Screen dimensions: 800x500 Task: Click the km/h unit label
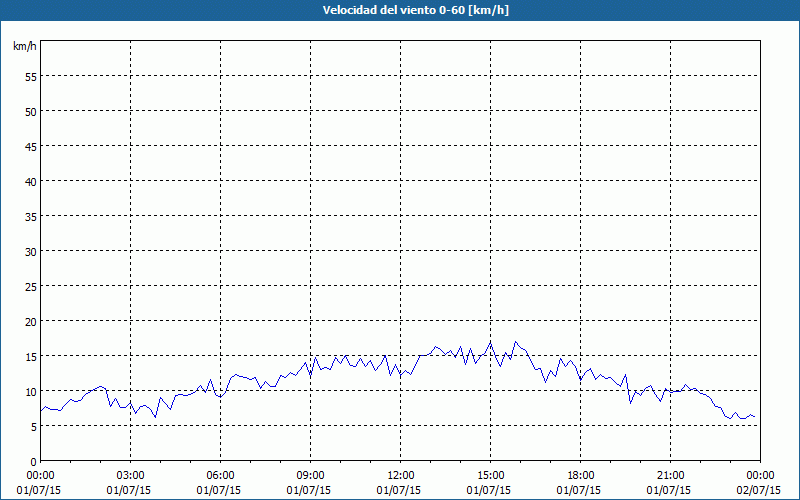pos(25,46)
